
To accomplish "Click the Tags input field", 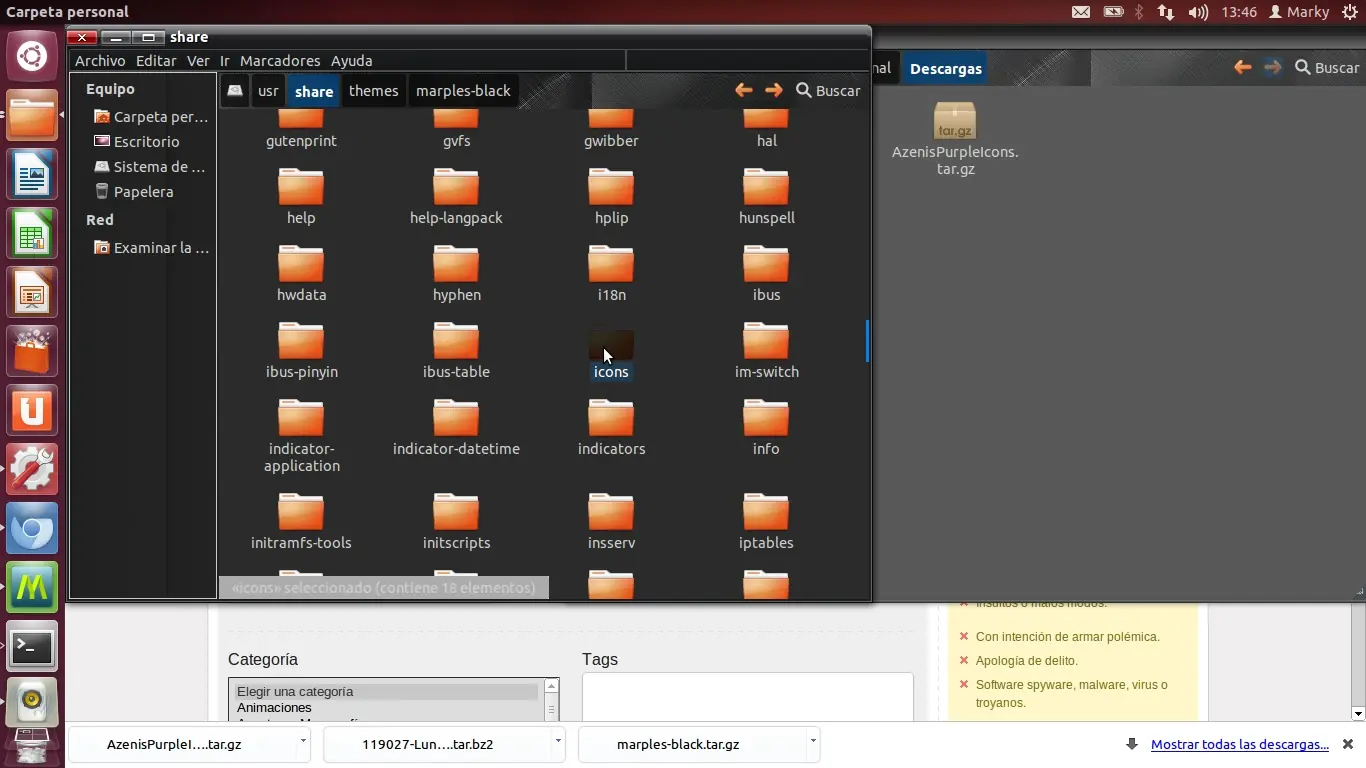I will tap(747, 696).
